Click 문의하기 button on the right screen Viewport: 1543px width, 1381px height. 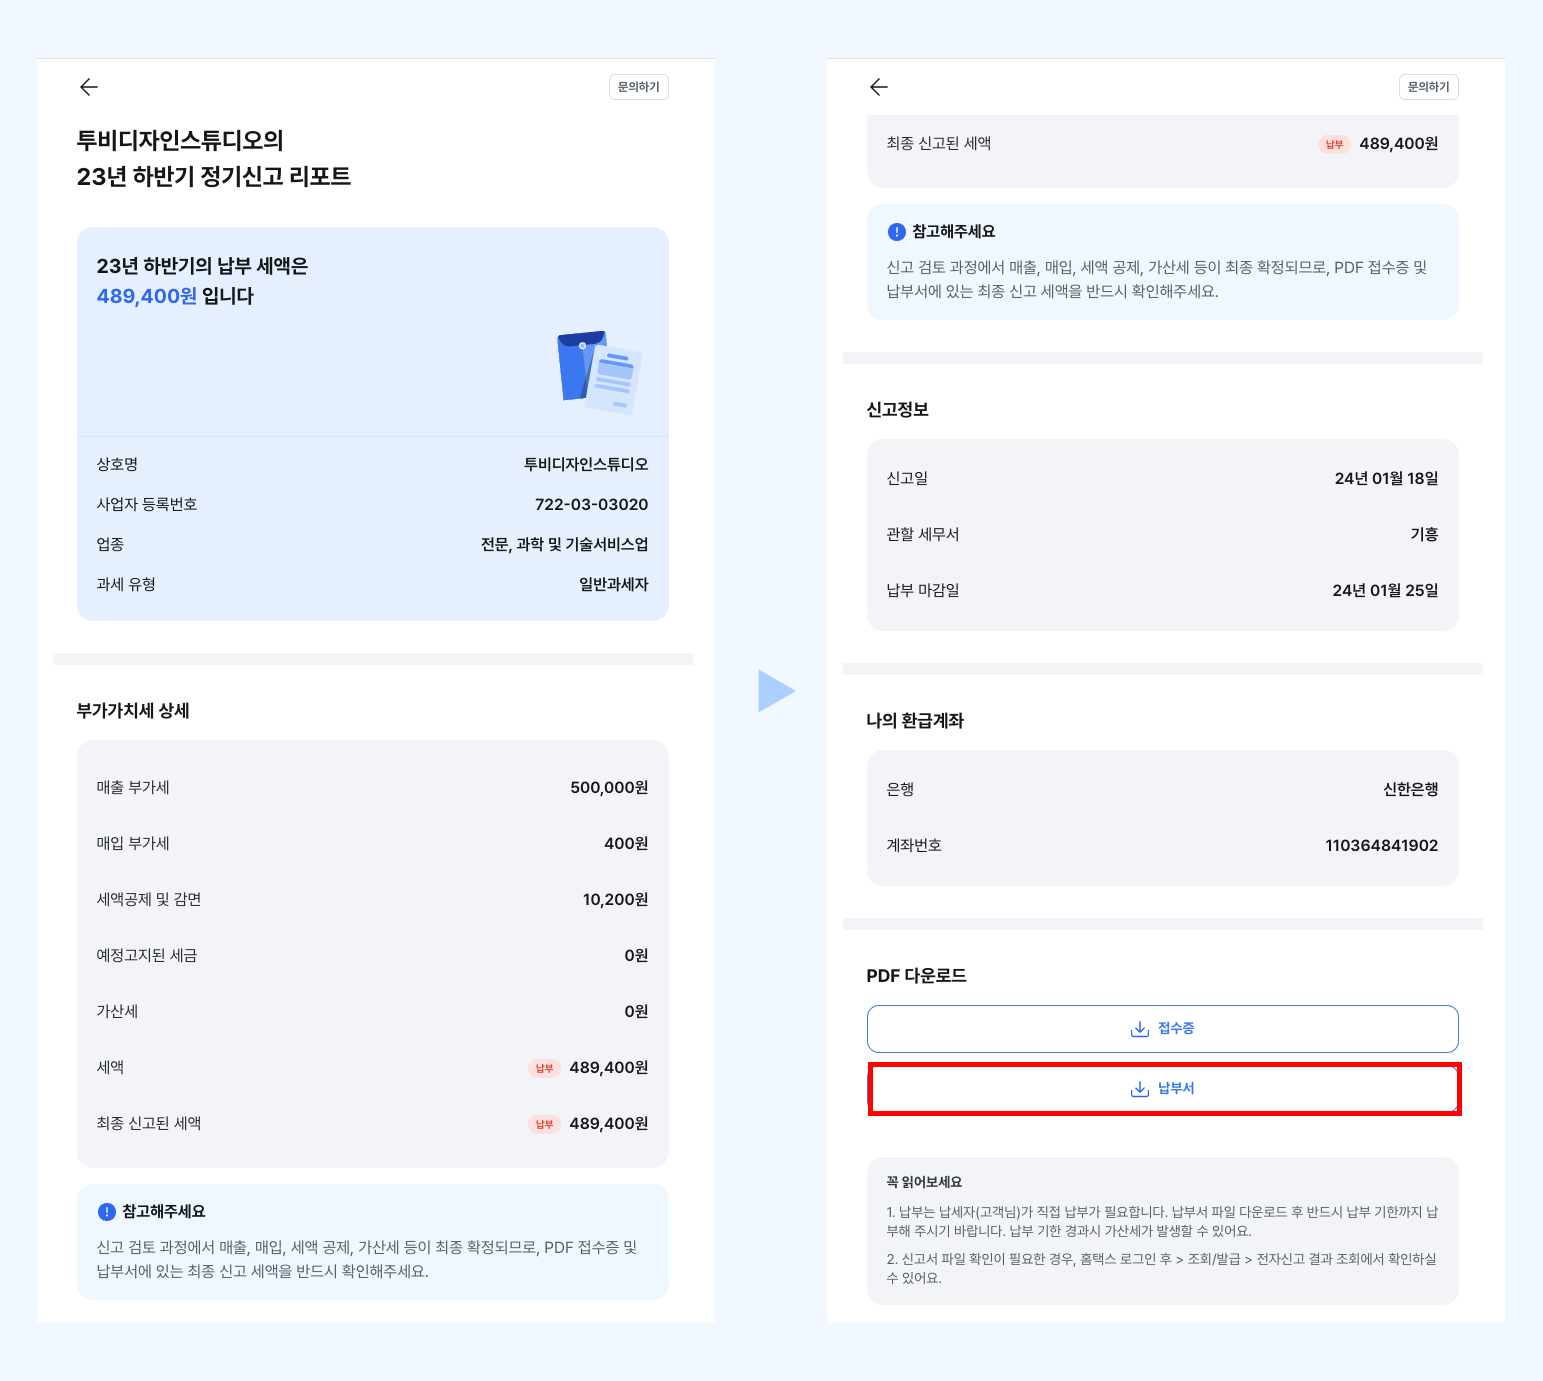1429,87
